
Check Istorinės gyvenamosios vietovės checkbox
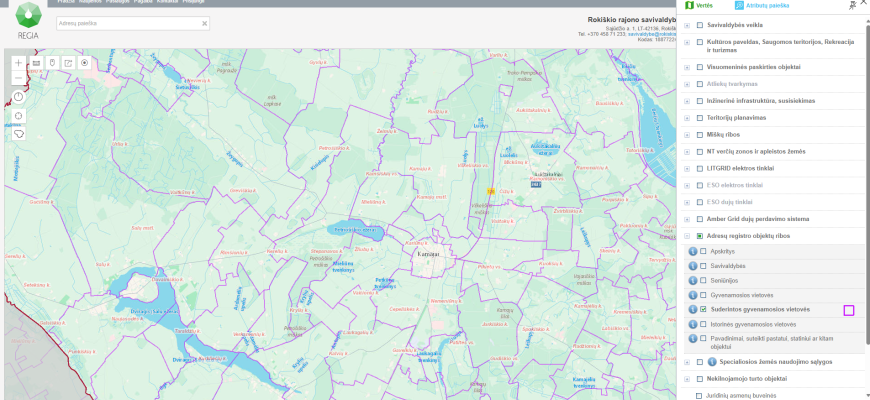click(x=703, y=324)
